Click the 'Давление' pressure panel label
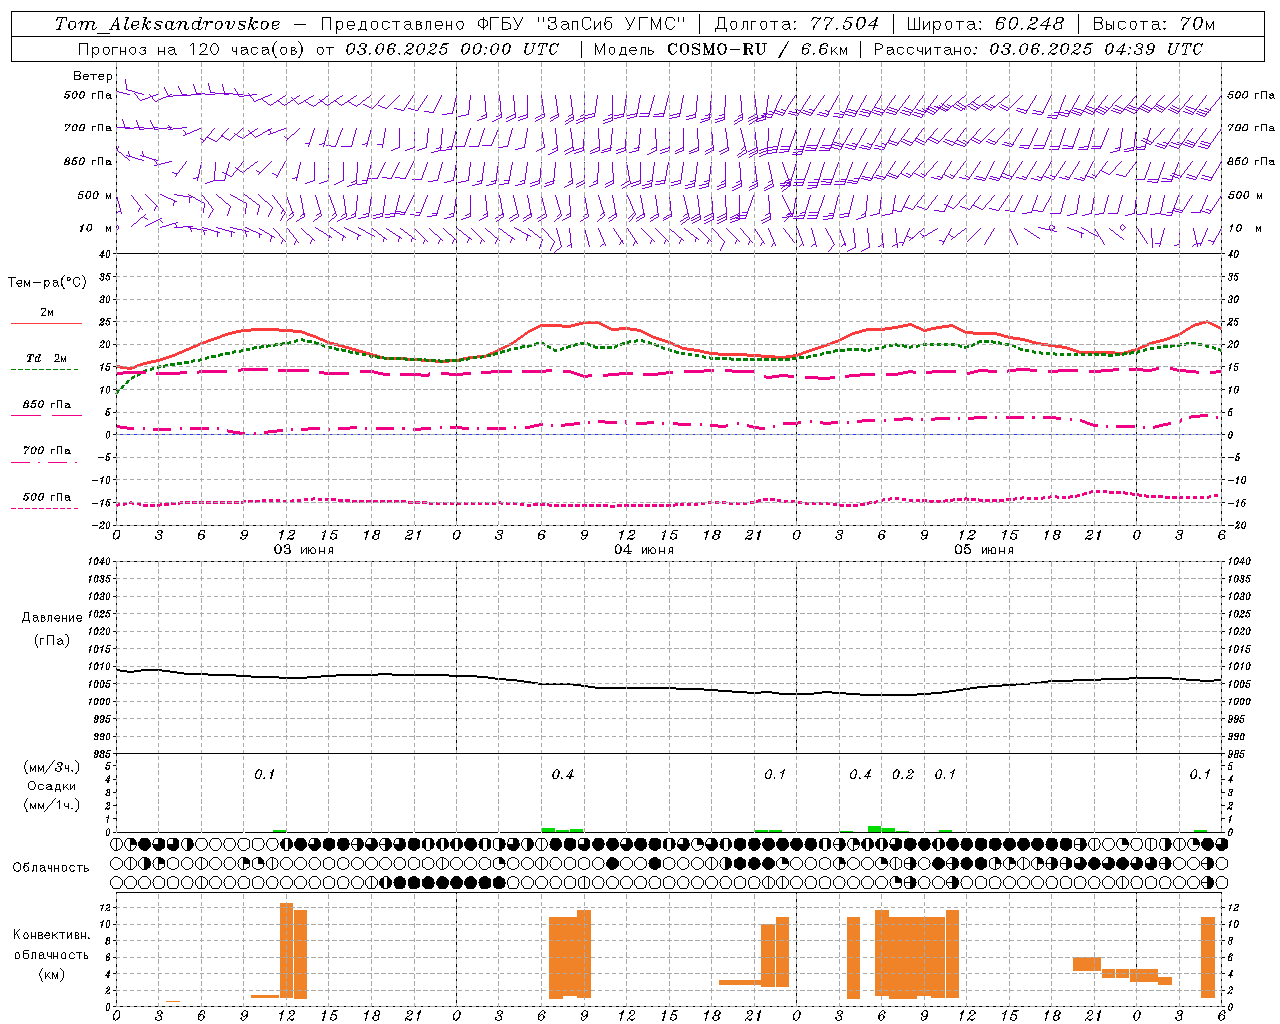The image size is (1280, 1024). click(51, 618)
